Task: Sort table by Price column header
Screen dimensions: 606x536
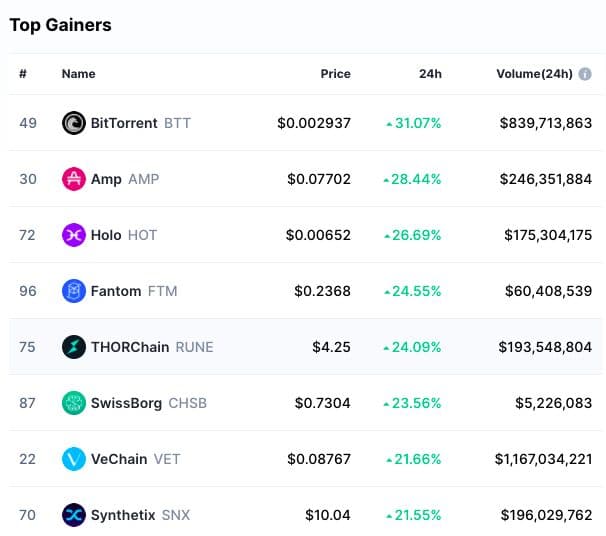Action: coord(335,74)
